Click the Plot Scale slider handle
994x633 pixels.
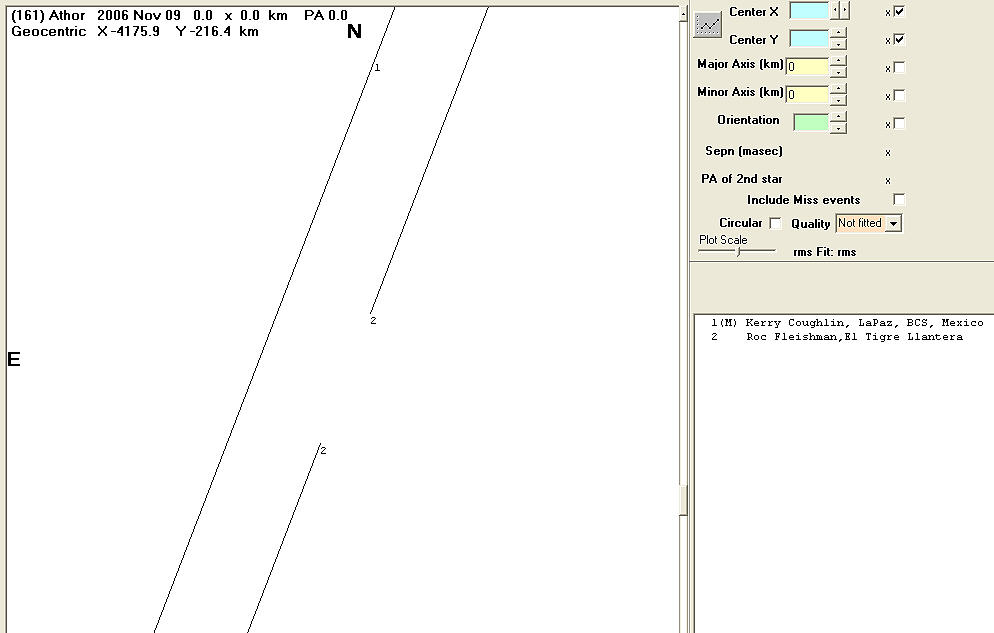pos(739,252)
